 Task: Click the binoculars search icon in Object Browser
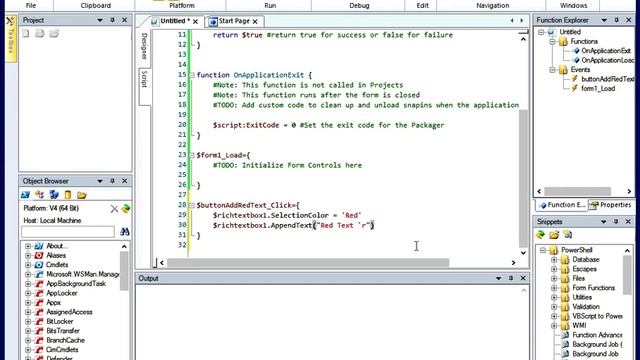(125, 232)
